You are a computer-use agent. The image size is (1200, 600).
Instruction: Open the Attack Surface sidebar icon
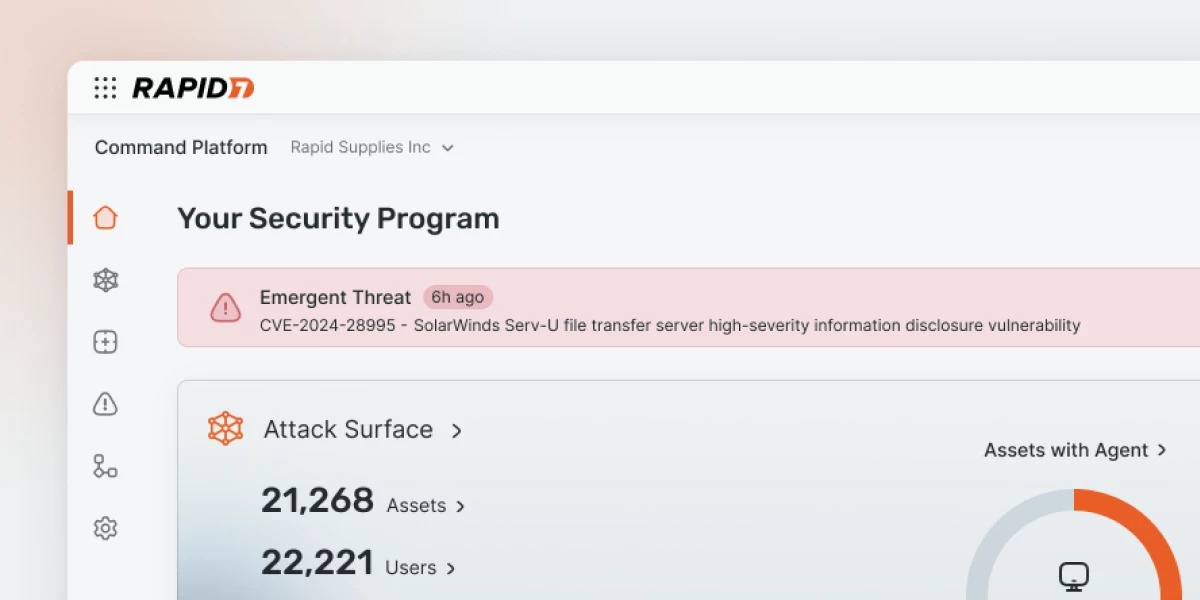(105, 280)
